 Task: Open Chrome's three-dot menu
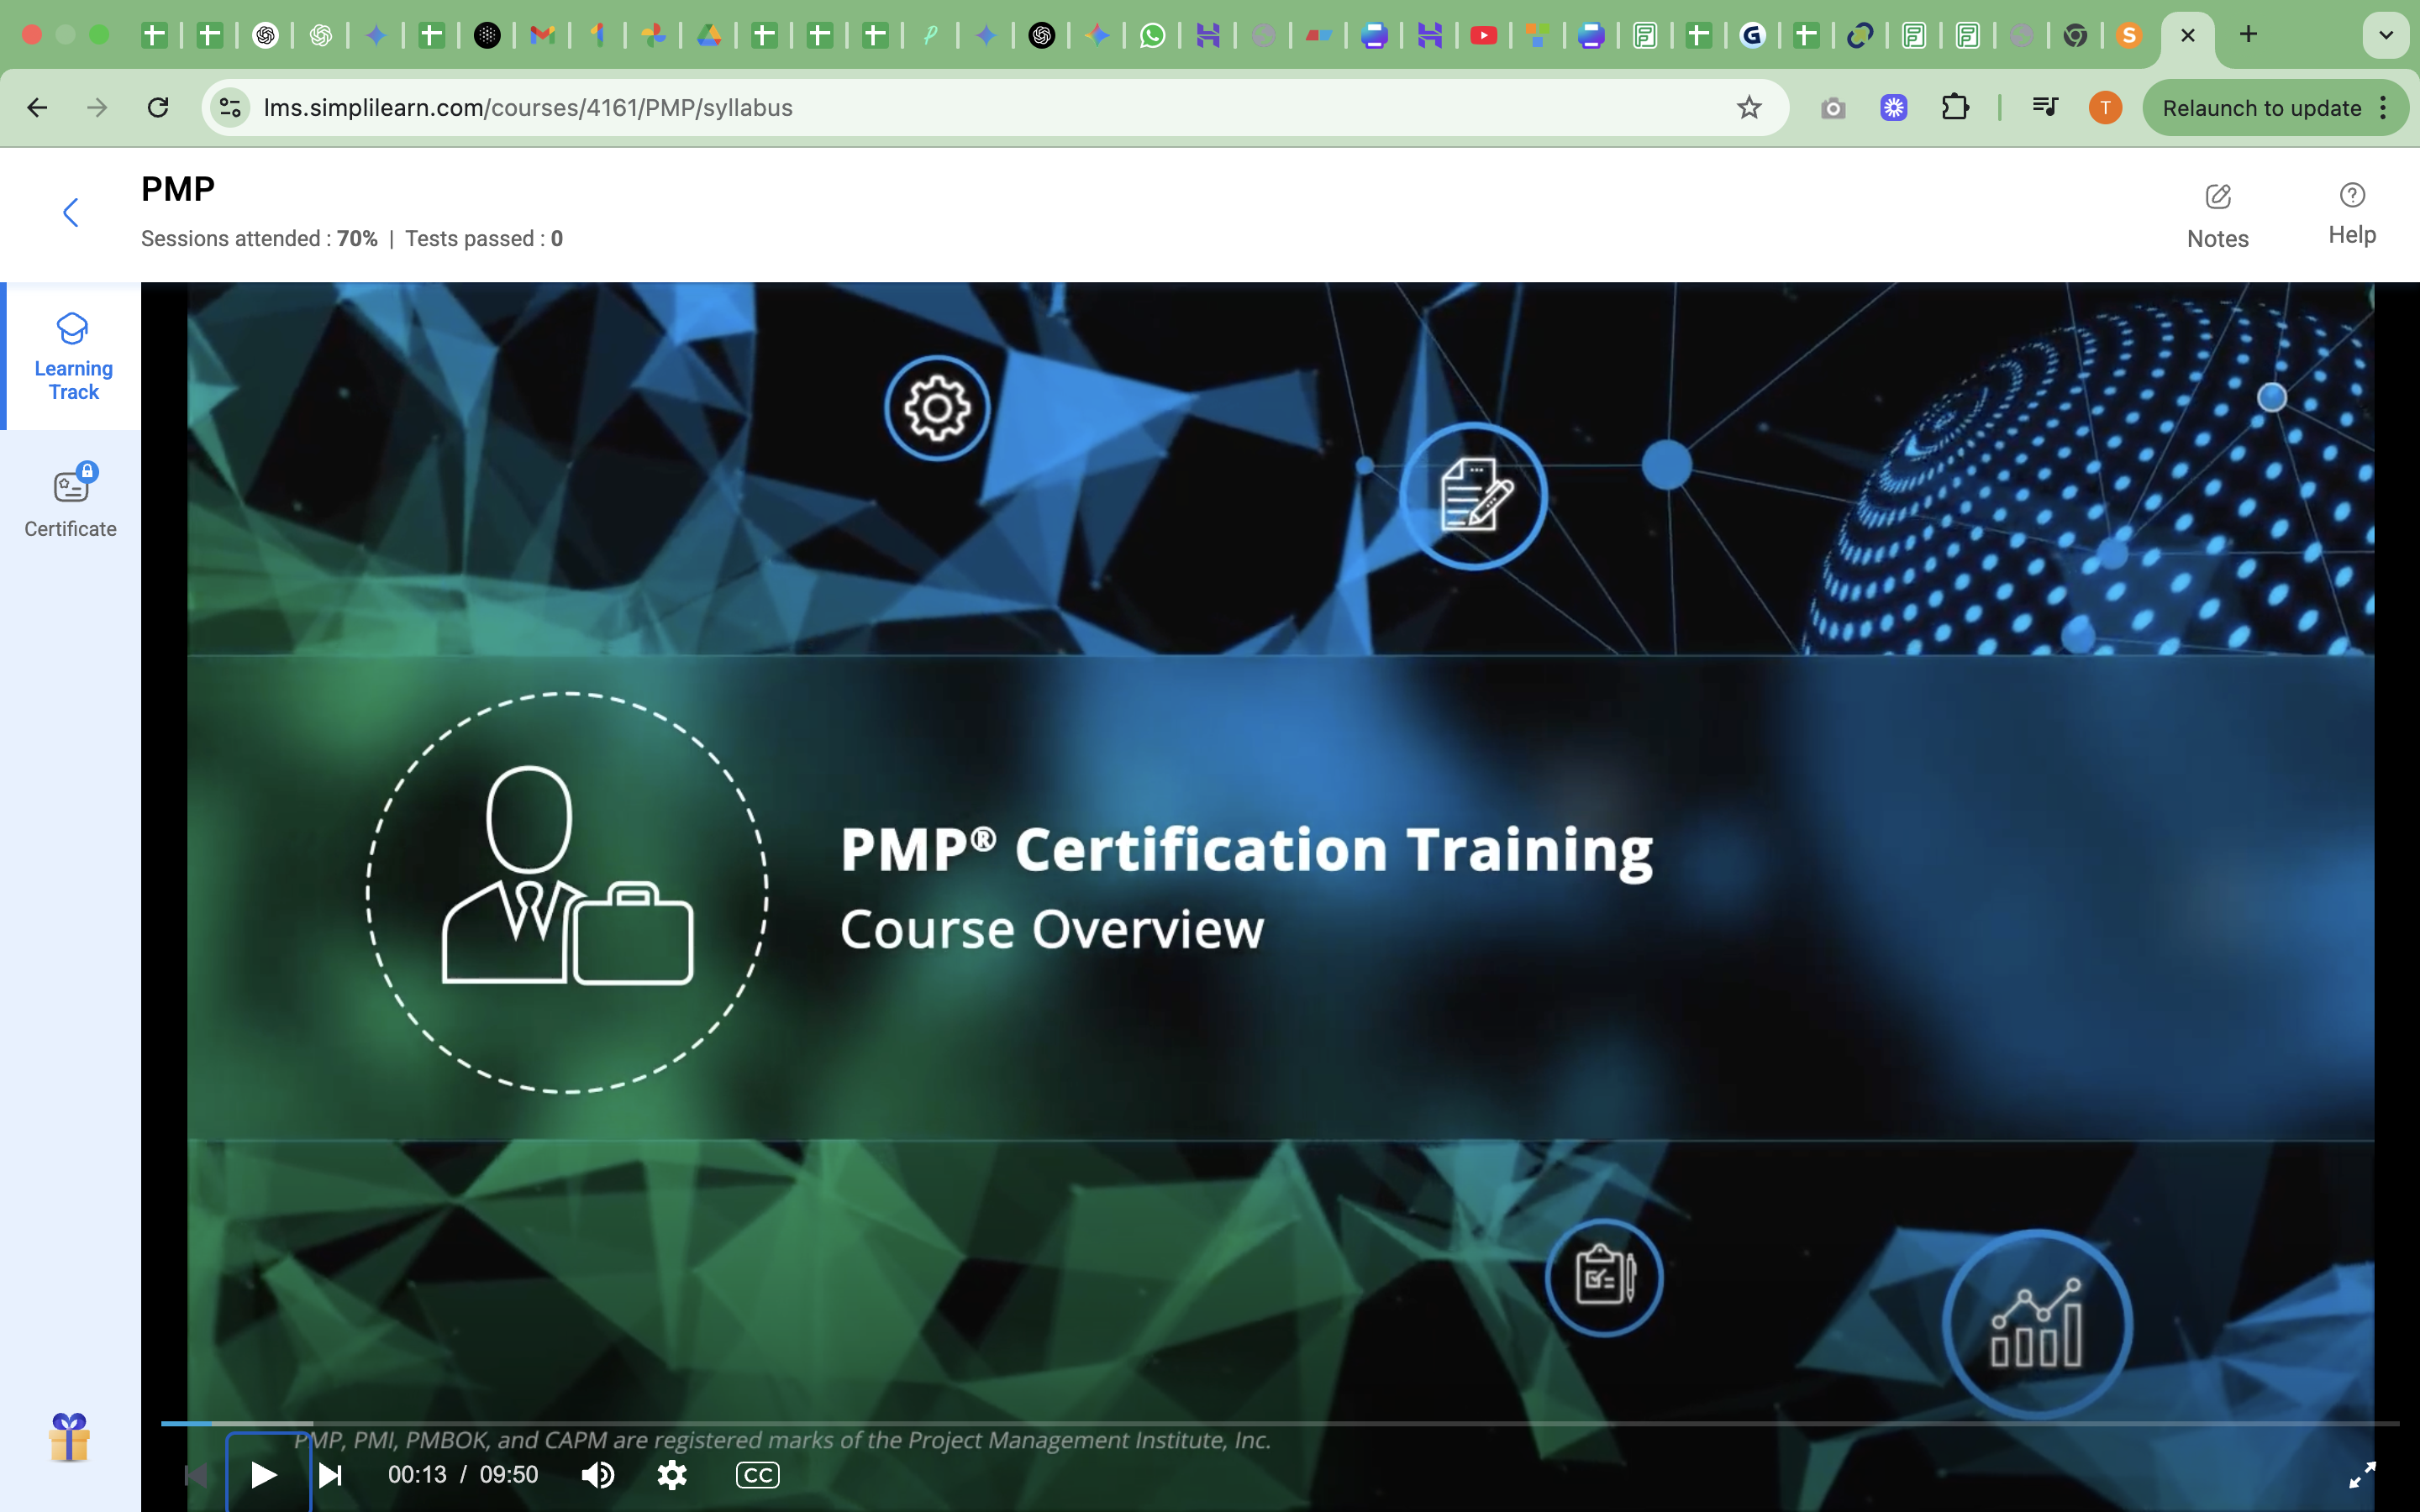click(2384, 107)
